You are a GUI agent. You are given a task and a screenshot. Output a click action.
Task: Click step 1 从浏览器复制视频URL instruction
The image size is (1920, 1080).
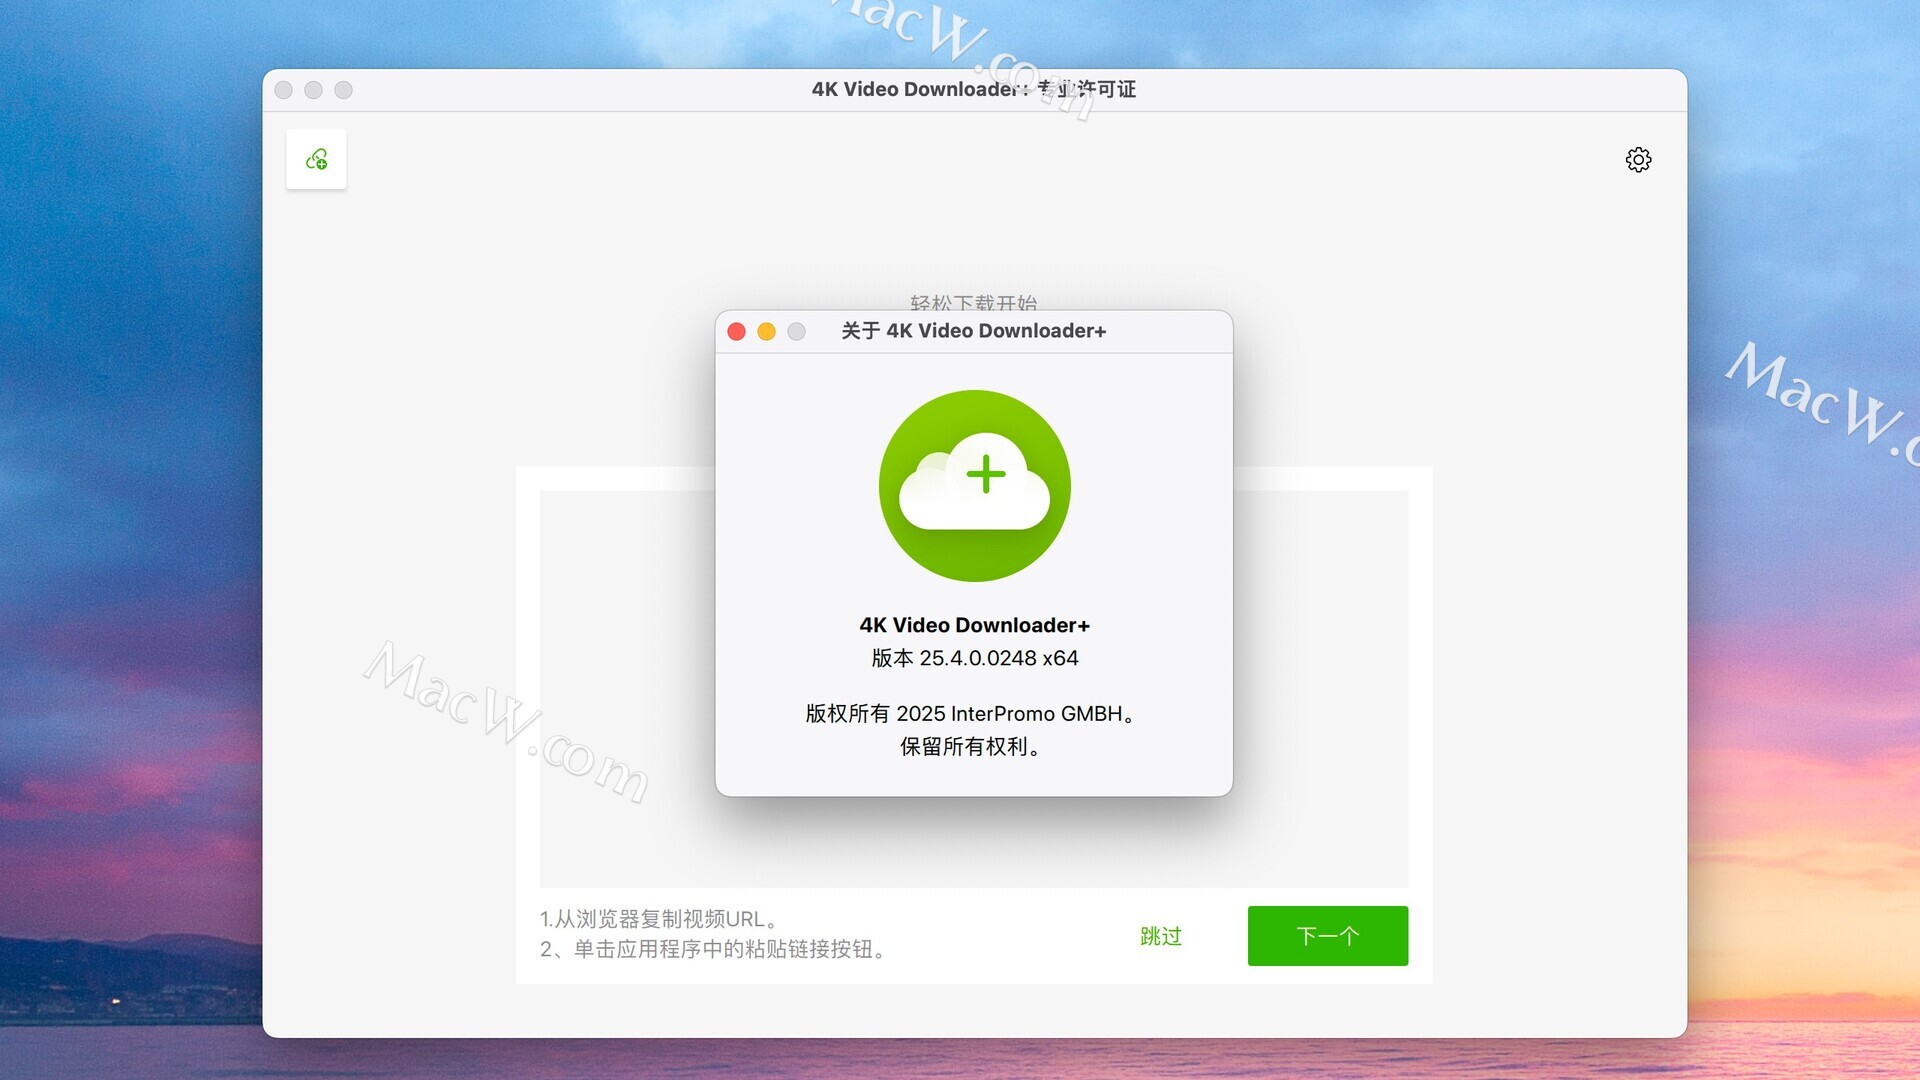[x=660, y=919]
